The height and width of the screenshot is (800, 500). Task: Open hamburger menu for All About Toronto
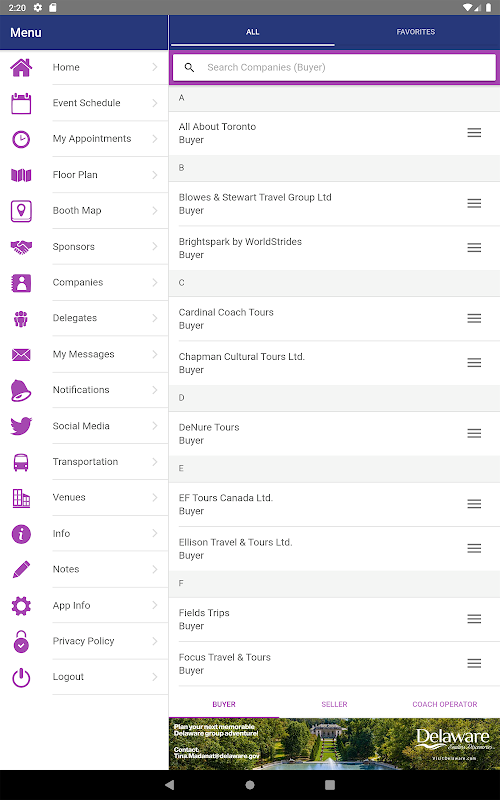474,133
